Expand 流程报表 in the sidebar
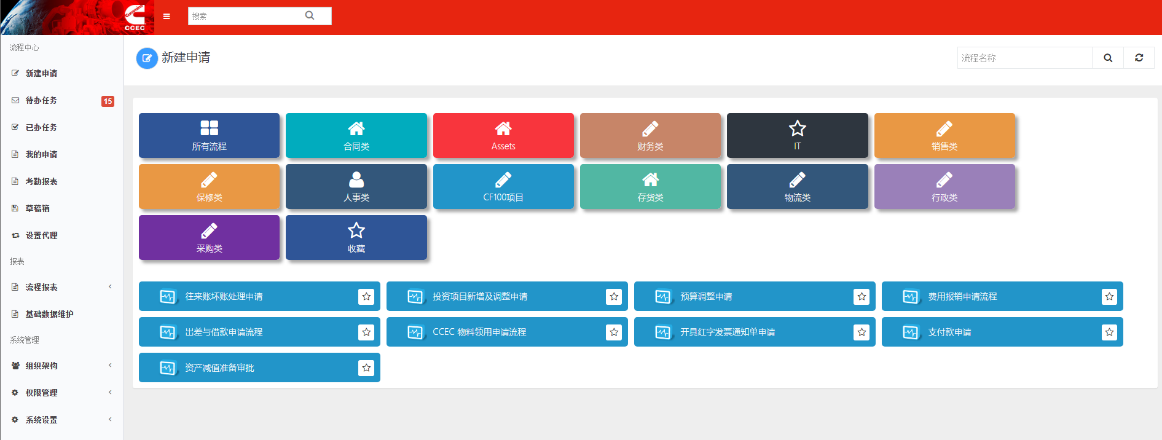 coord(61,287)
